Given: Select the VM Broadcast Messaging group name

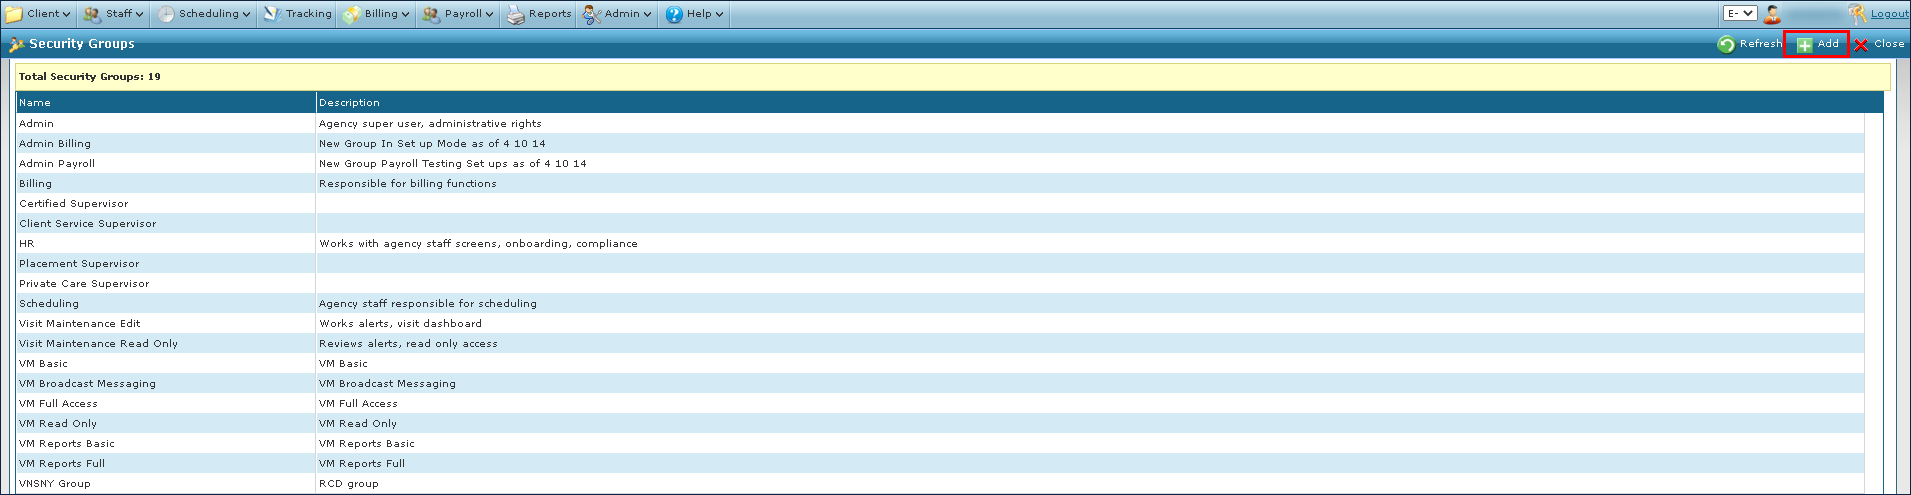Looking at the screenshot, I should point(87,384).
